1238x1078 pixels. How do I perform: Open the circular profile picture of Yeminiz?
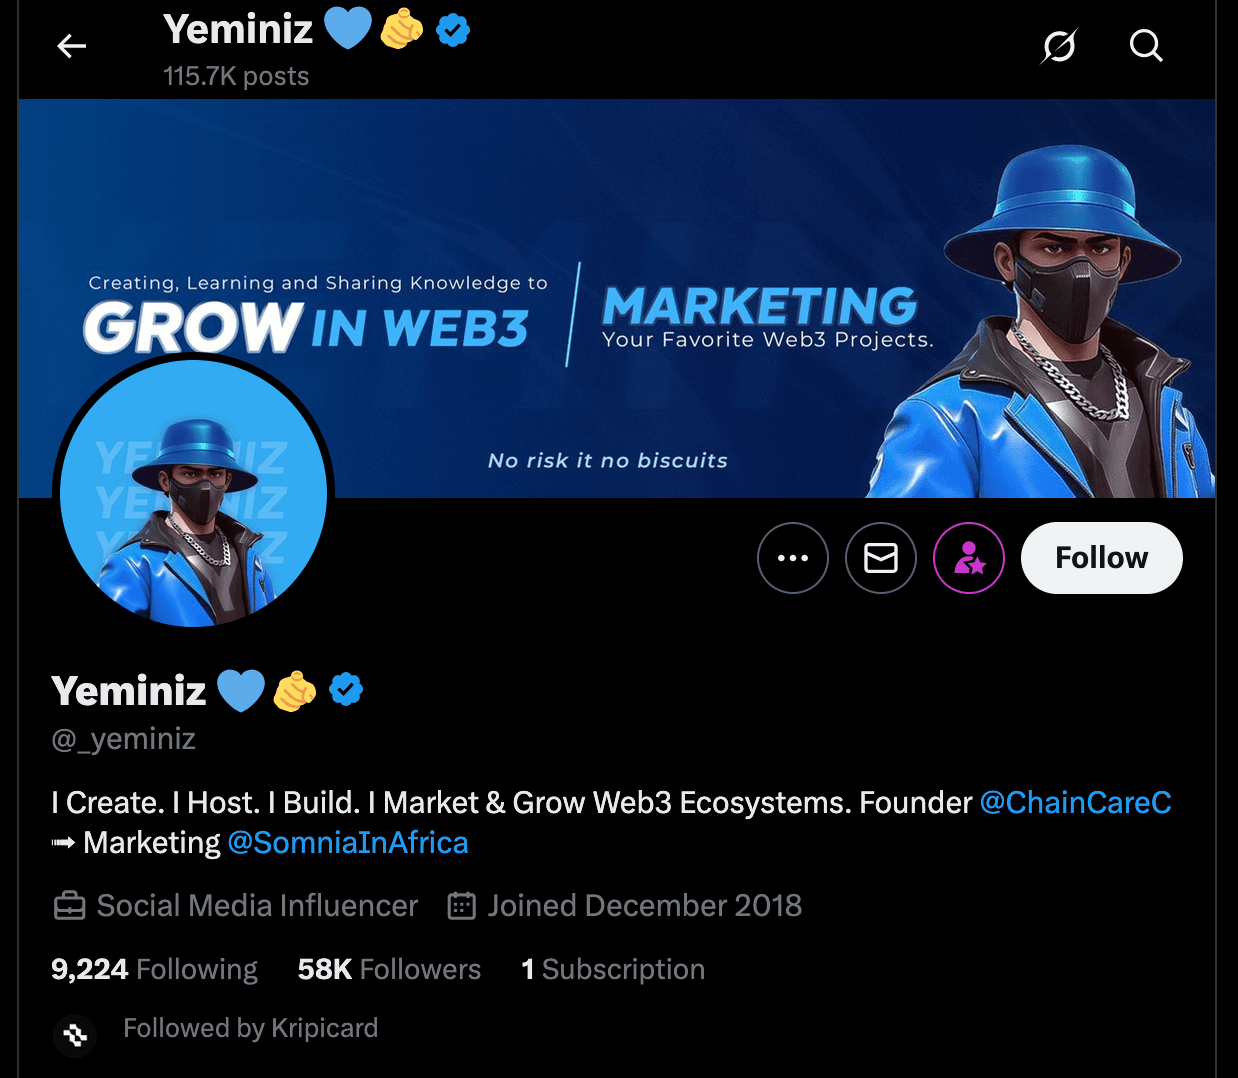point(193,493)
